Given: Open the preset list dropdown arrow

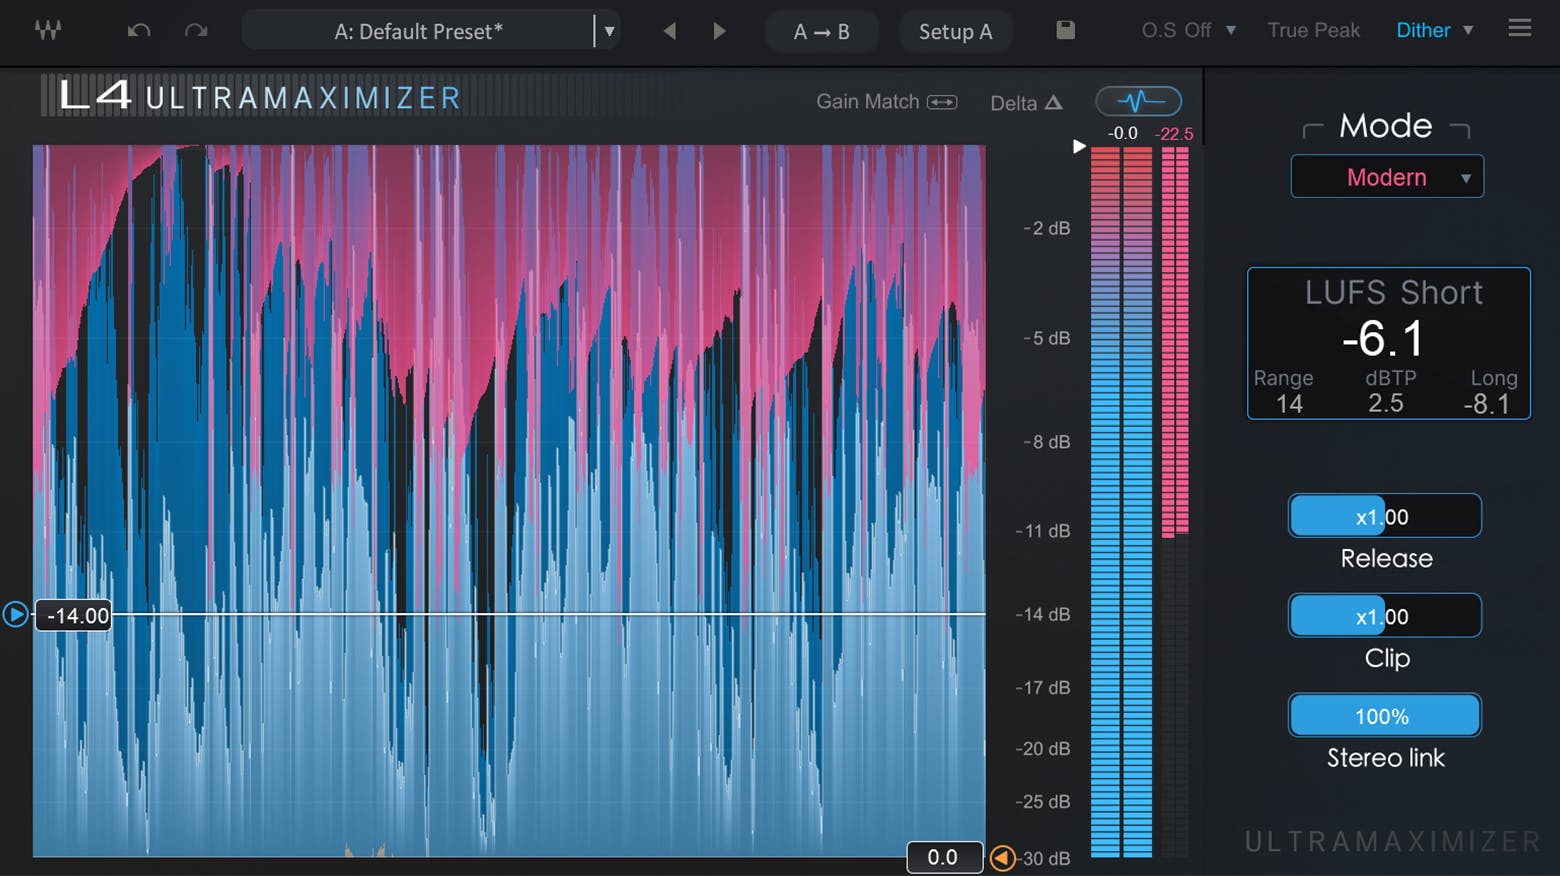Looking at the screenshot, I should coord(608,31).
